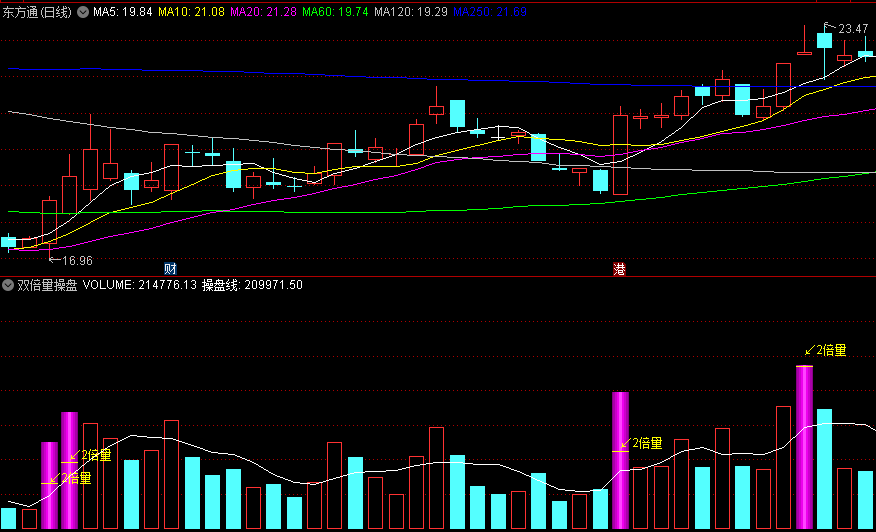
Task: Click the 23.47 high price label
Action: (x=854, y=28)
